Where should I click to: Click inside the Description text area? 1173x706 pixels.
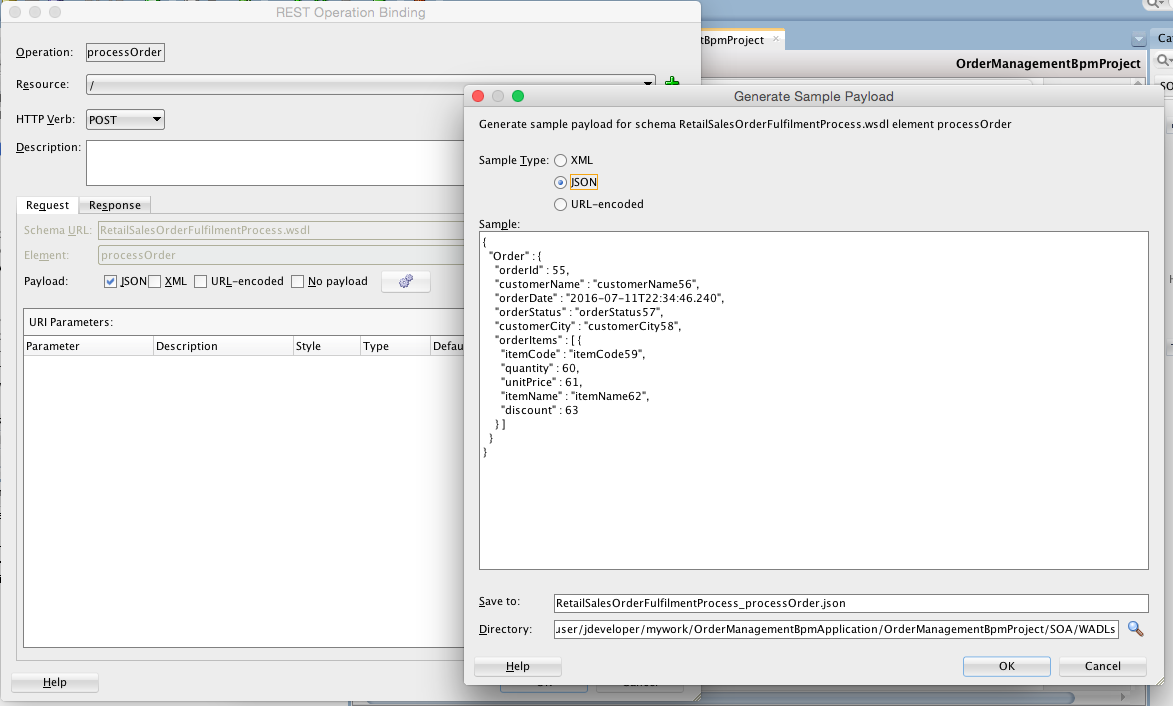[x=280, y=162]
